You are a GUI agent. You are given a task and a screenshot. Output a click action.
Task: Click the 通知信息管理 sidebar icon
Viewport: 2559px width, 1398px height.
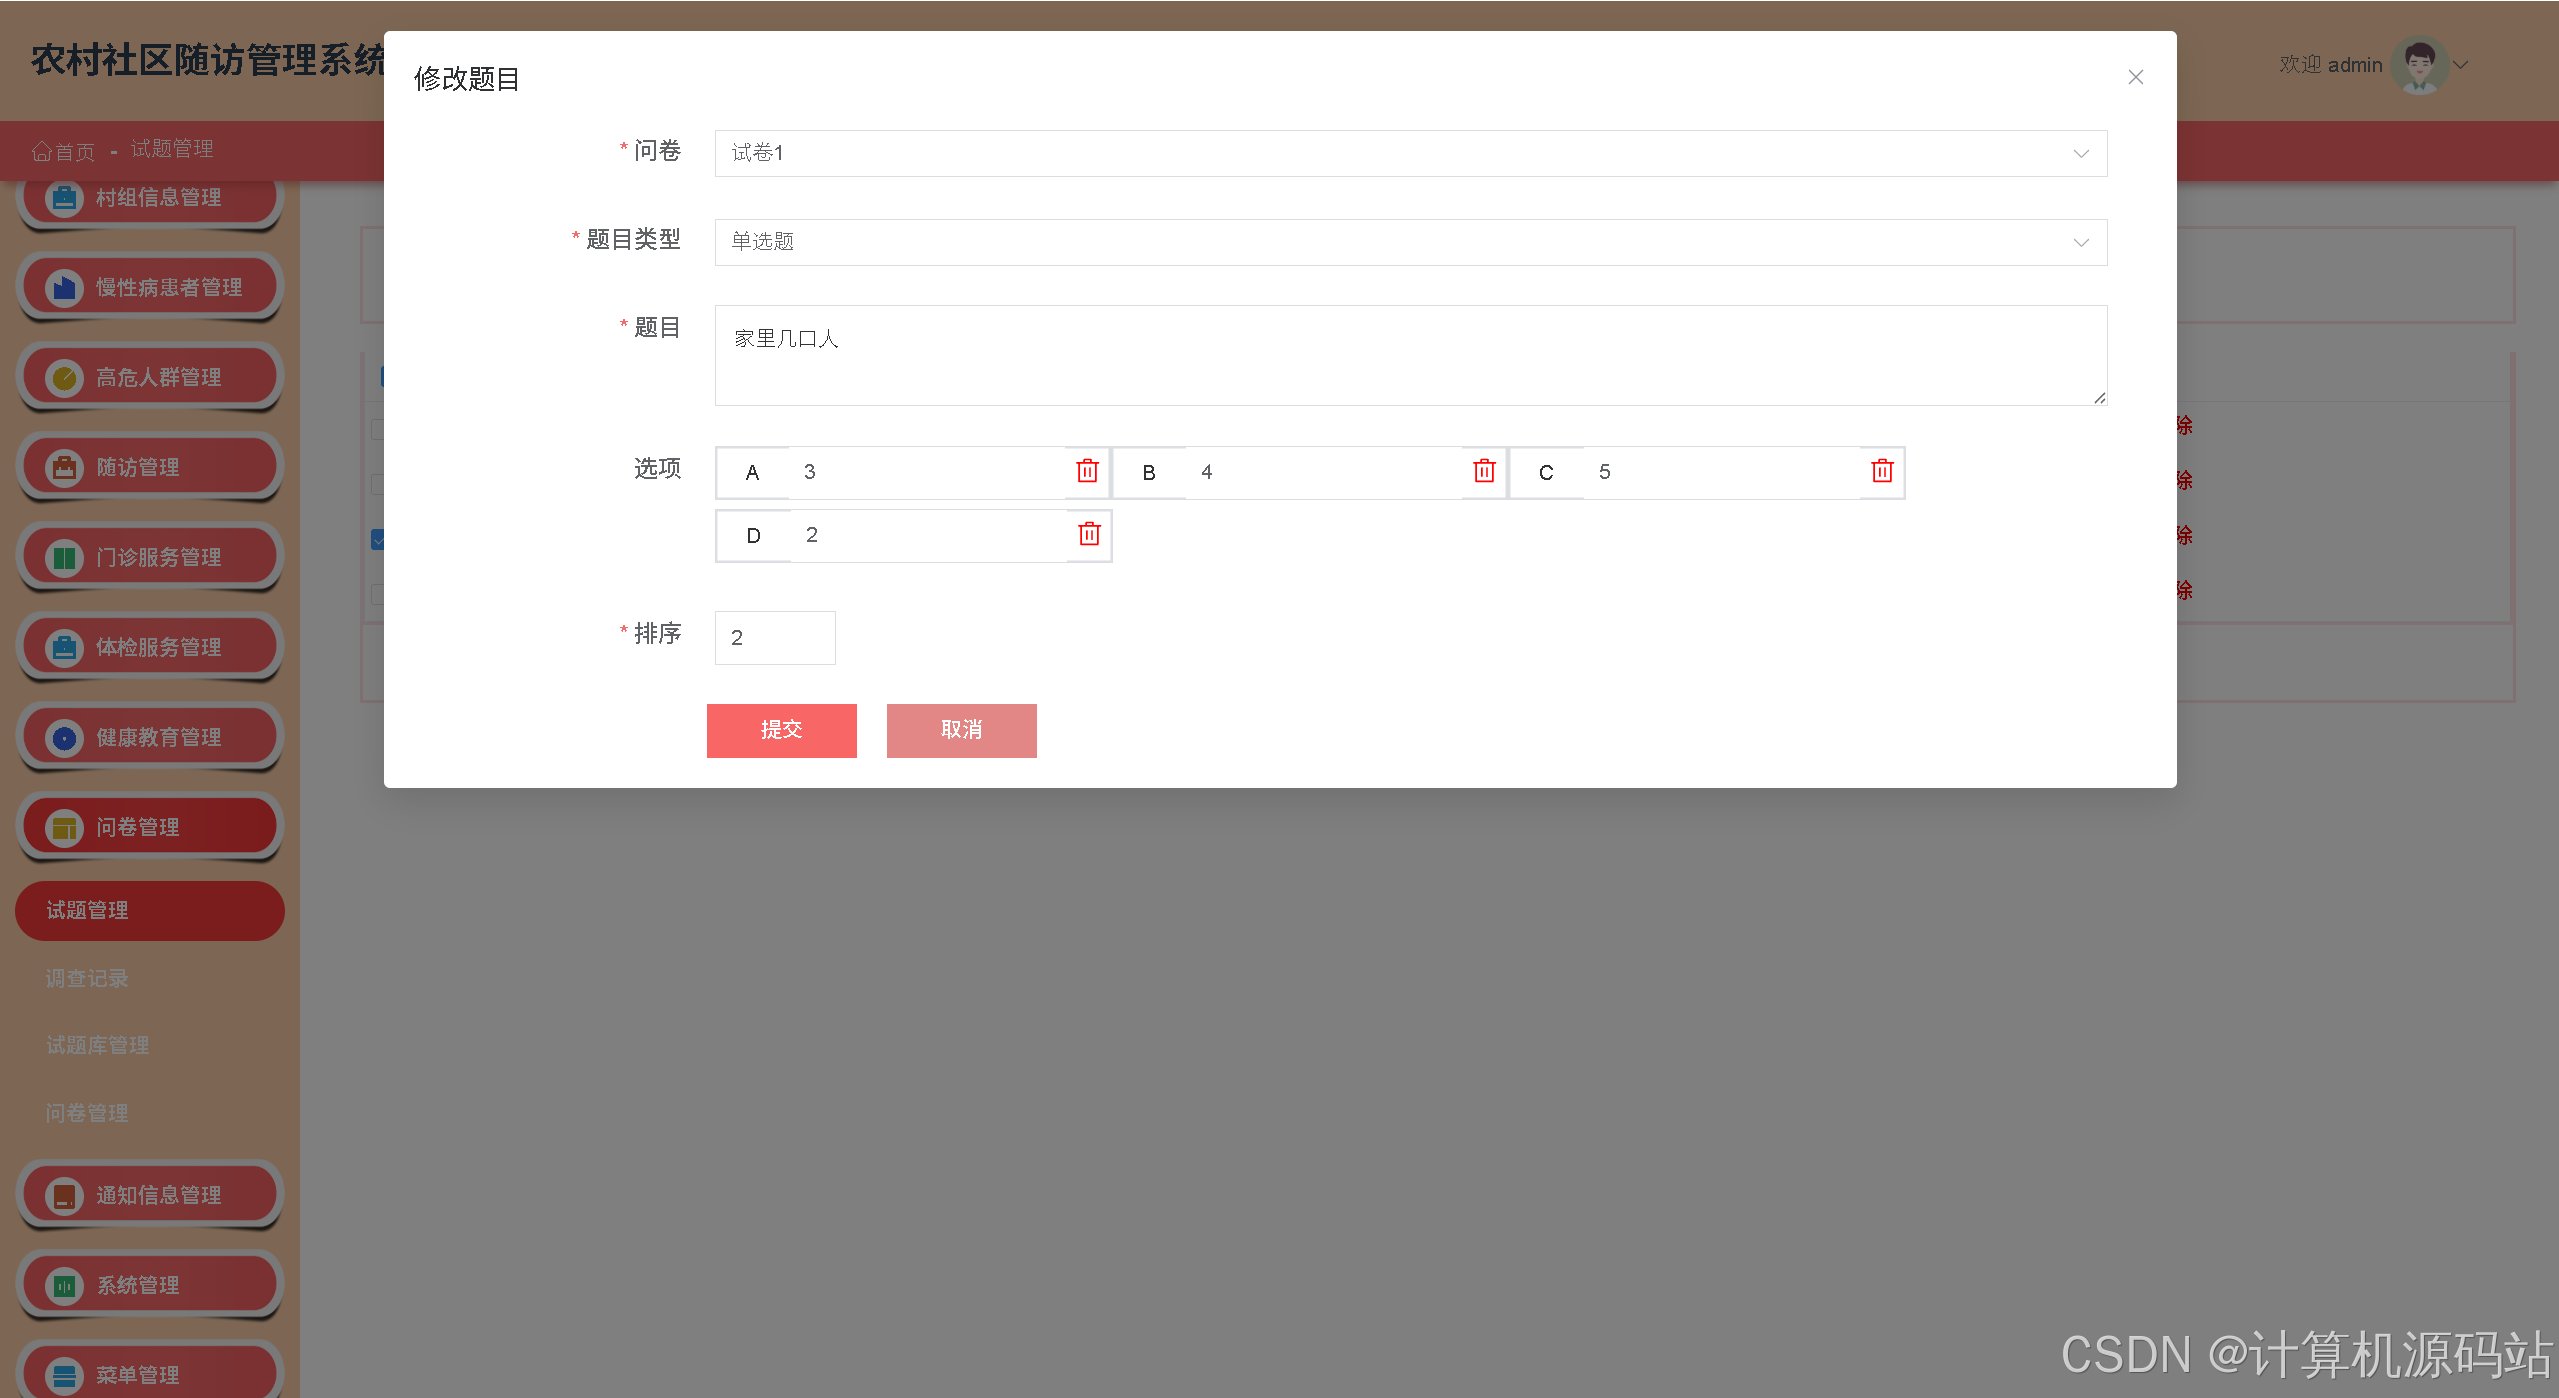pos(64,1196)
